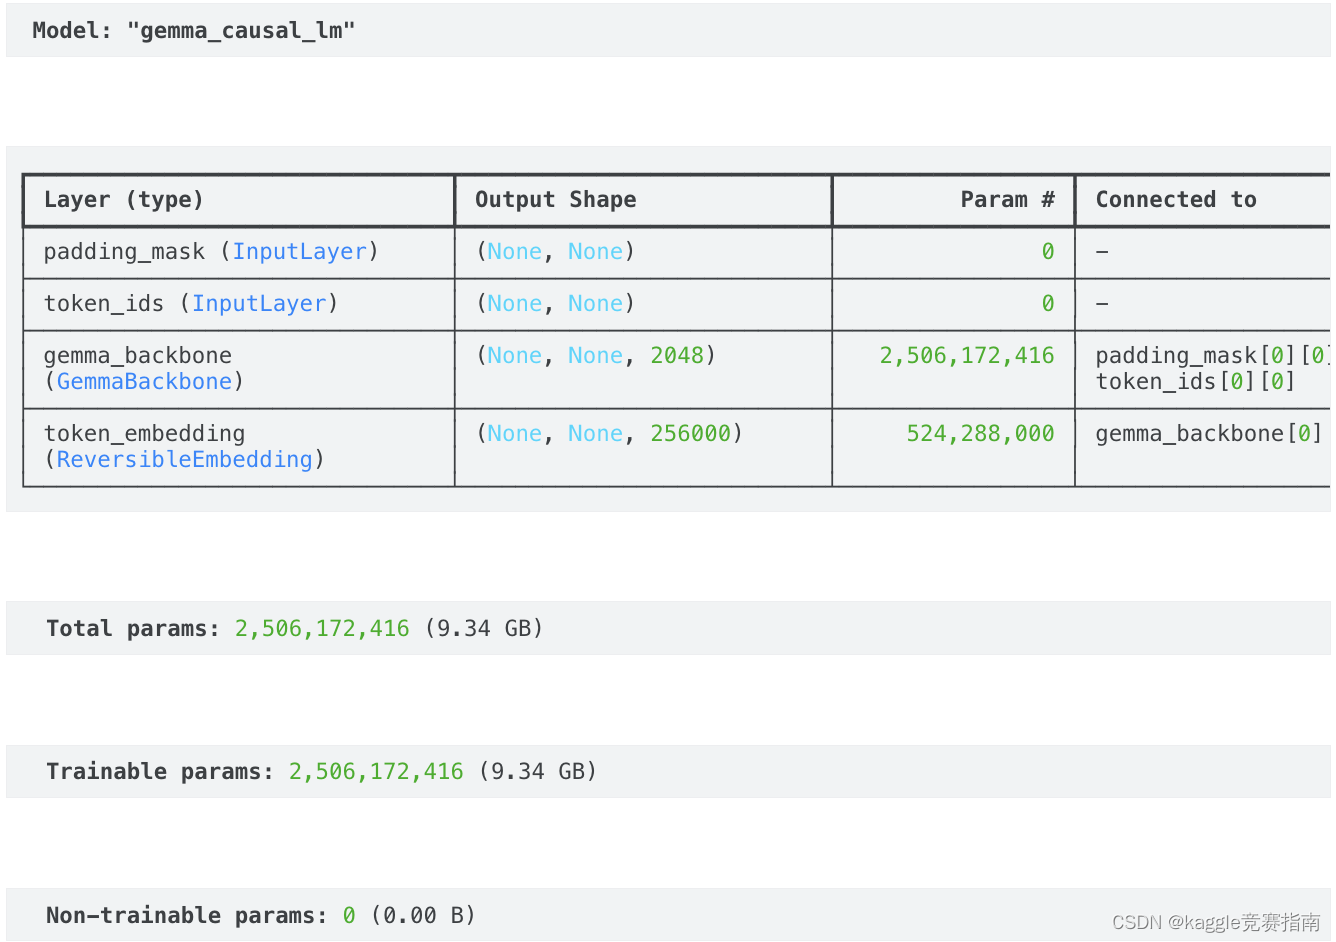Click the (0.00 B) size text
Viewport: 1336px width, 942px height.
[x=423, y=916]
